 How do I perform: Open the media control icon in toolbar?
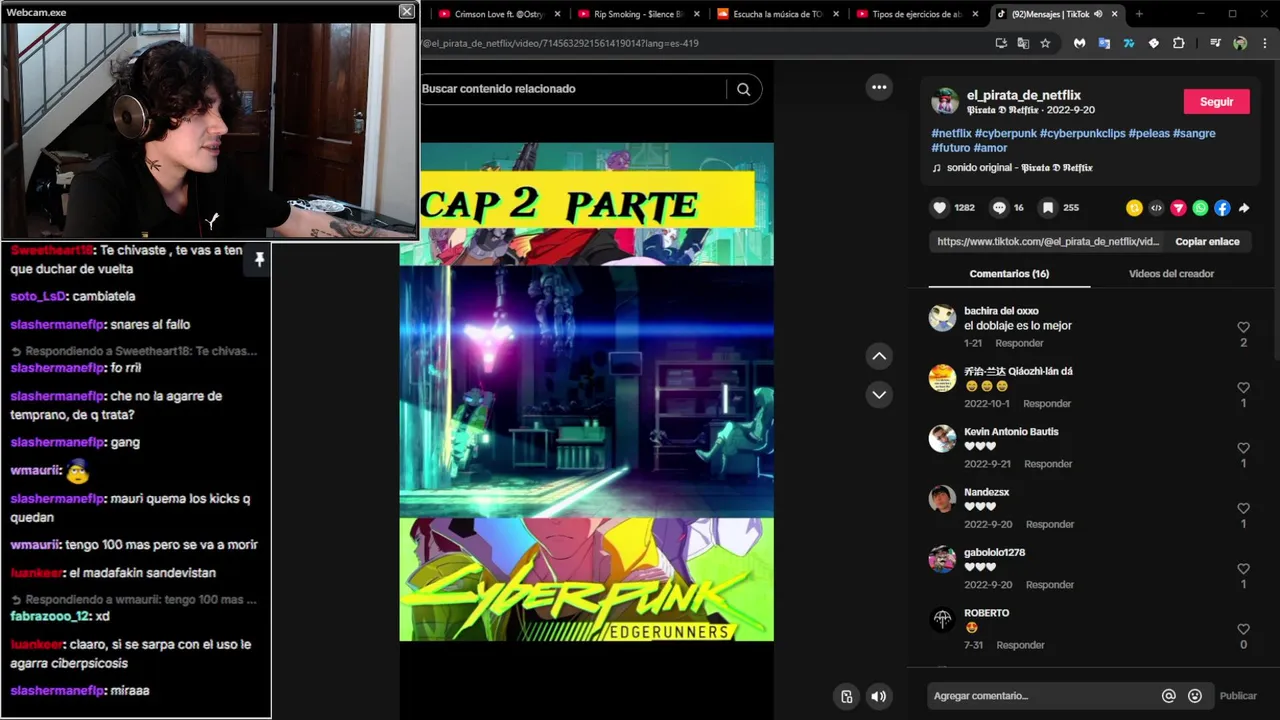point(1215,43)
